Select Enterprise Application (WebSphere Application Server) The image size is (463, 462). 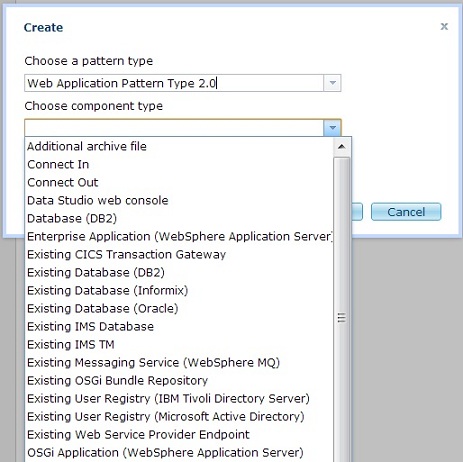point(179,236)
